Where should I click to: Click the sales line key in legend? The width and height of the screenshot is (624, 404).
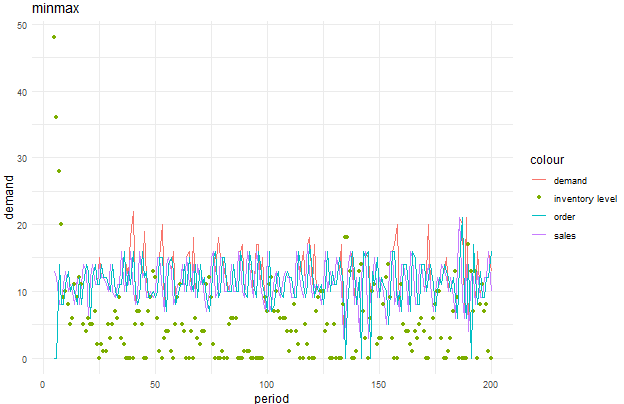tap(539, 235)
